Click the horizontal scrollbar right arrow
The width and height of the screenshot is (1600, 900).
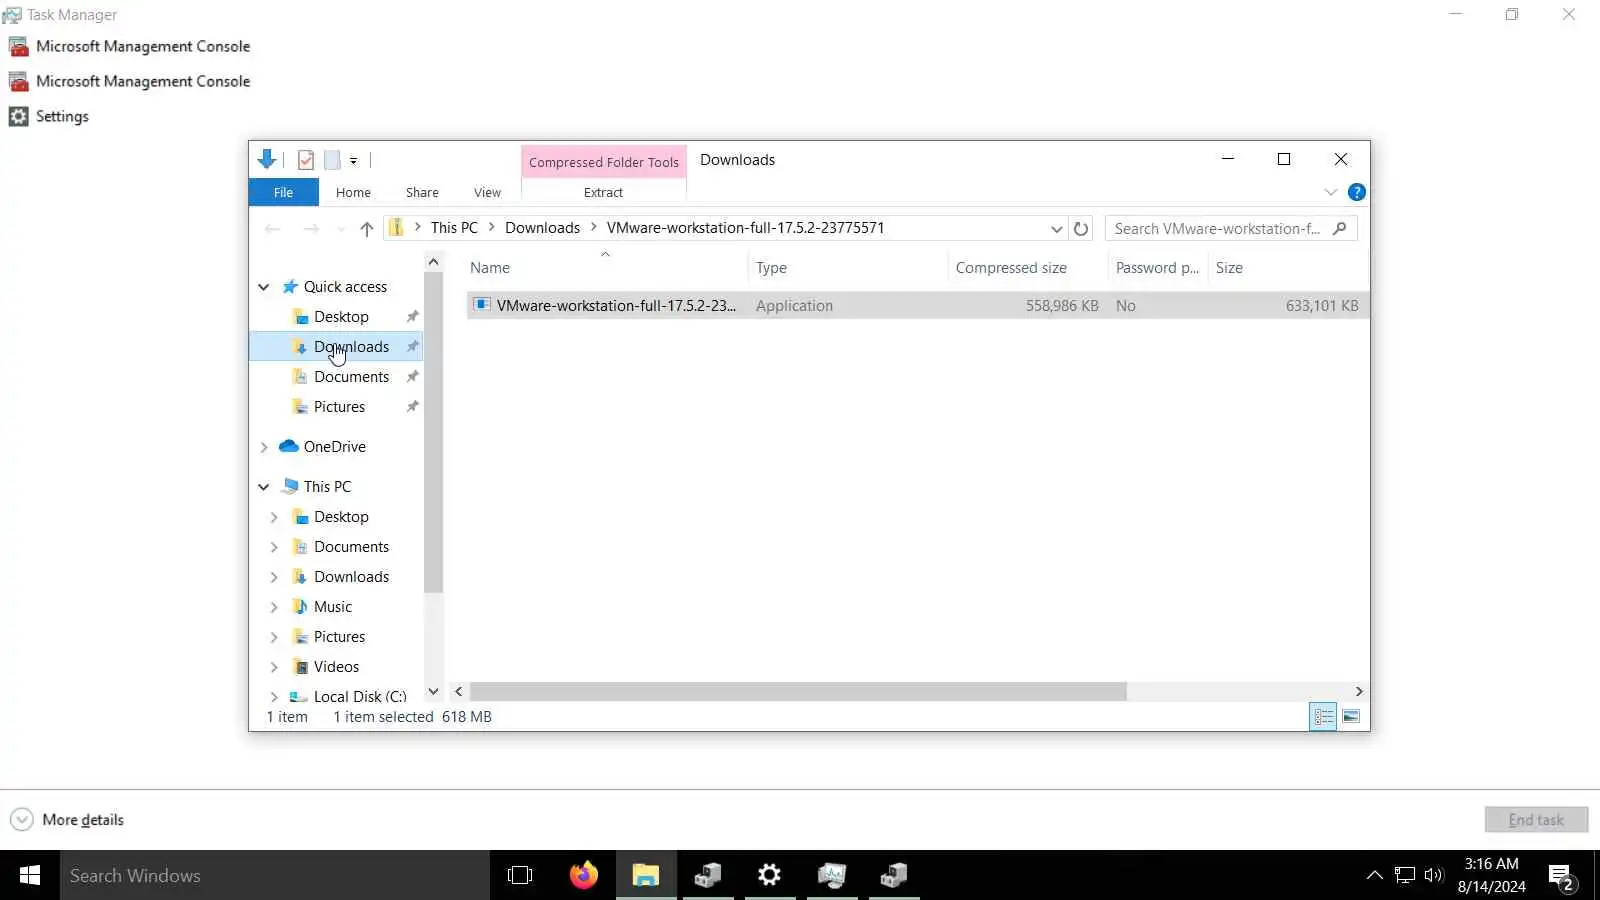coord(1358,691)
